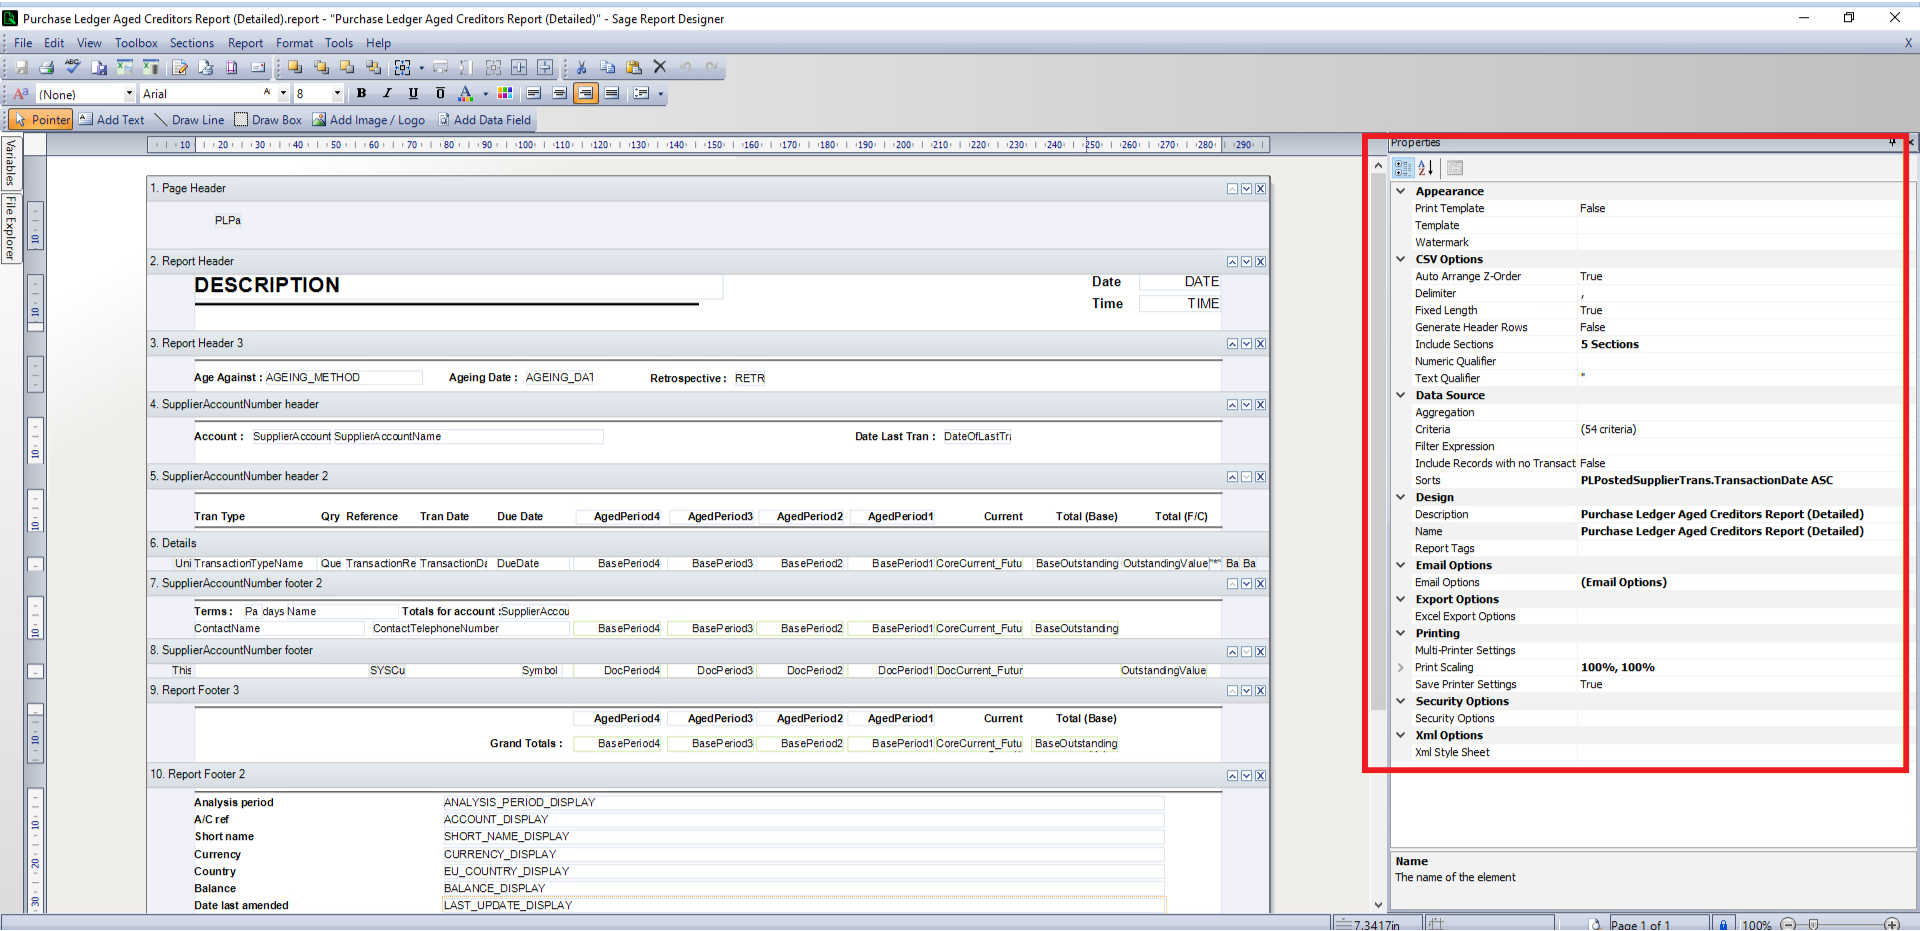Viewport: 1920px width, 931px height.
Task: Click the Bring to Front icon
Action: 295,68
